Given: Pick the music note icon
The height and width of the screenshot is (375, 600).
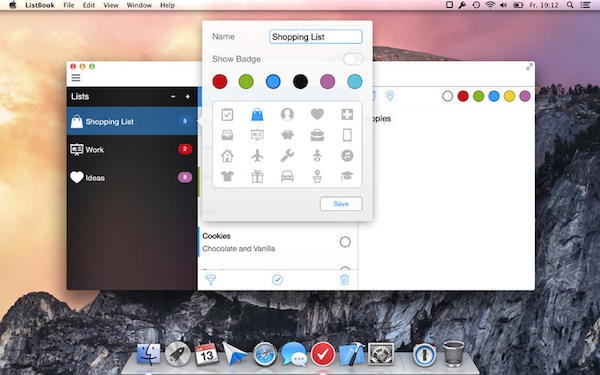Looking at the screenshot, I should (347, 156).
